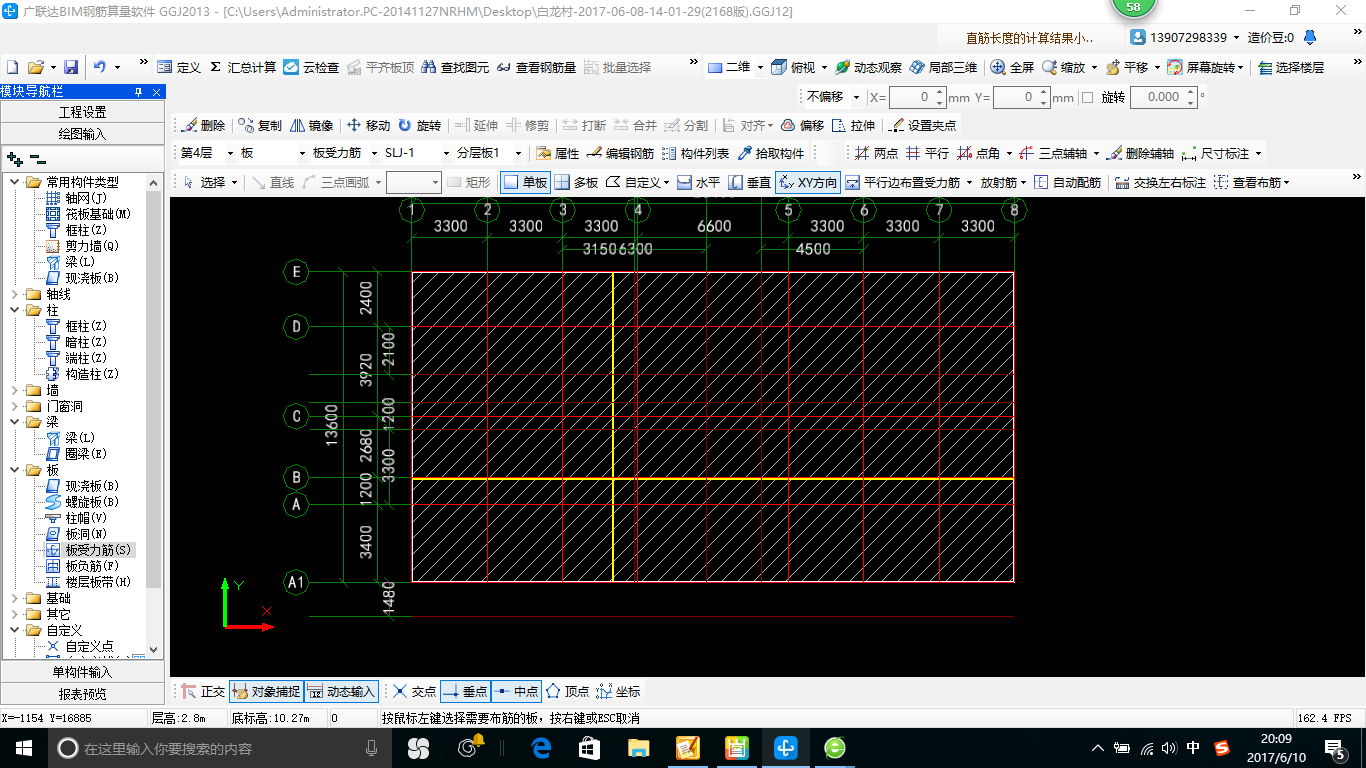Image resolution: width=1366 pixels, height=768 pixels.
Task: Click 全屏 full screen view
Action: point(1012,67)
